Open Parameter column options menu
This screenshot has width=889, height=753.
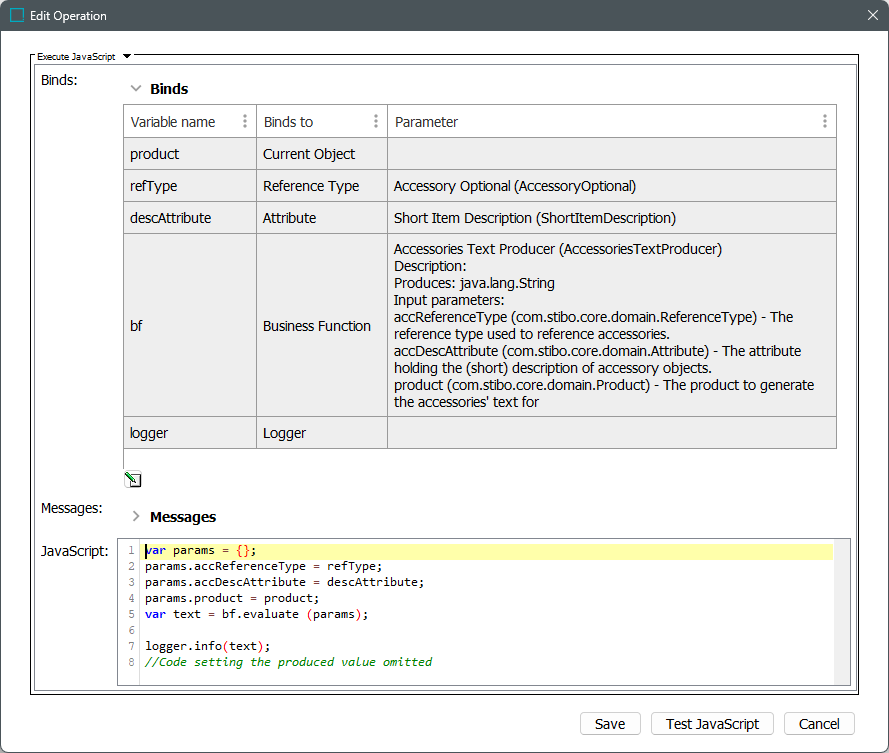point(824,122)
